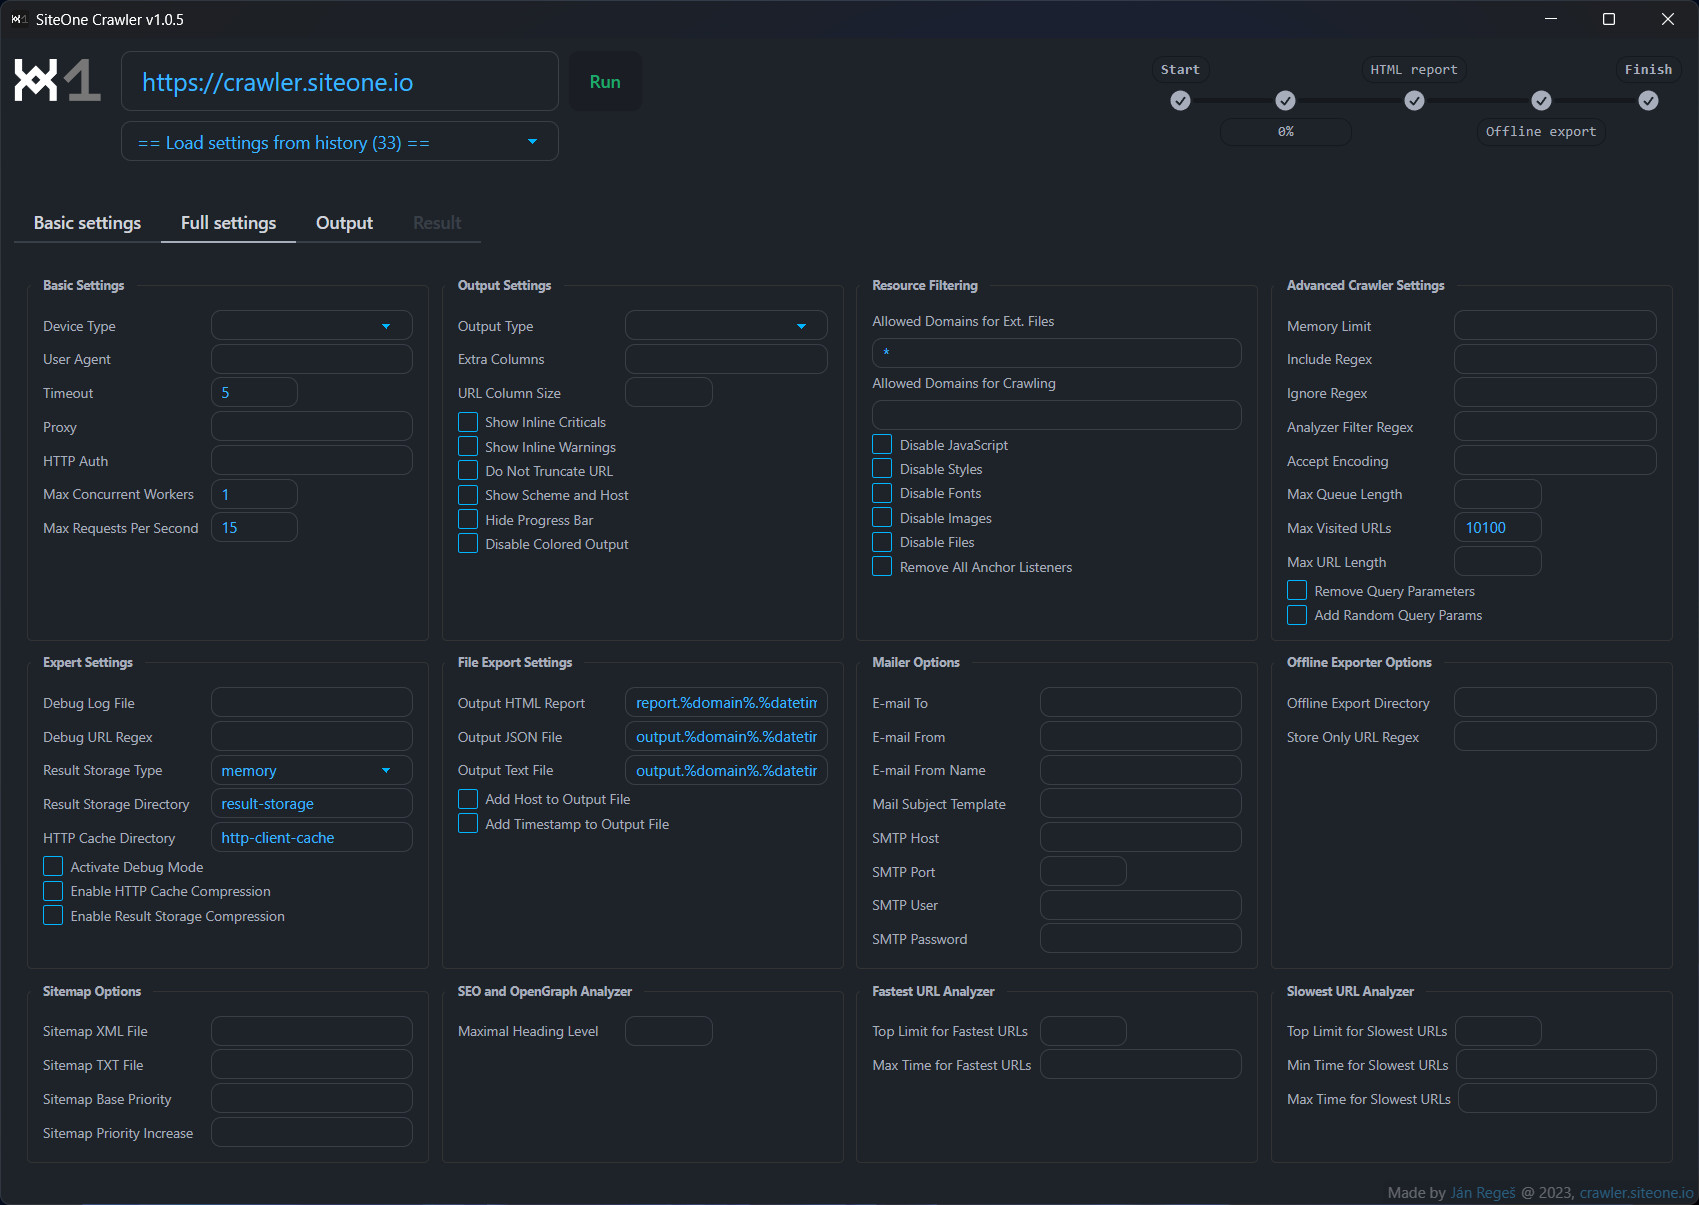Check Add Timestamp to Output File
The height and width of the screenshot is (1205, 1699).
pyautogui.click(x=468, y=823)
